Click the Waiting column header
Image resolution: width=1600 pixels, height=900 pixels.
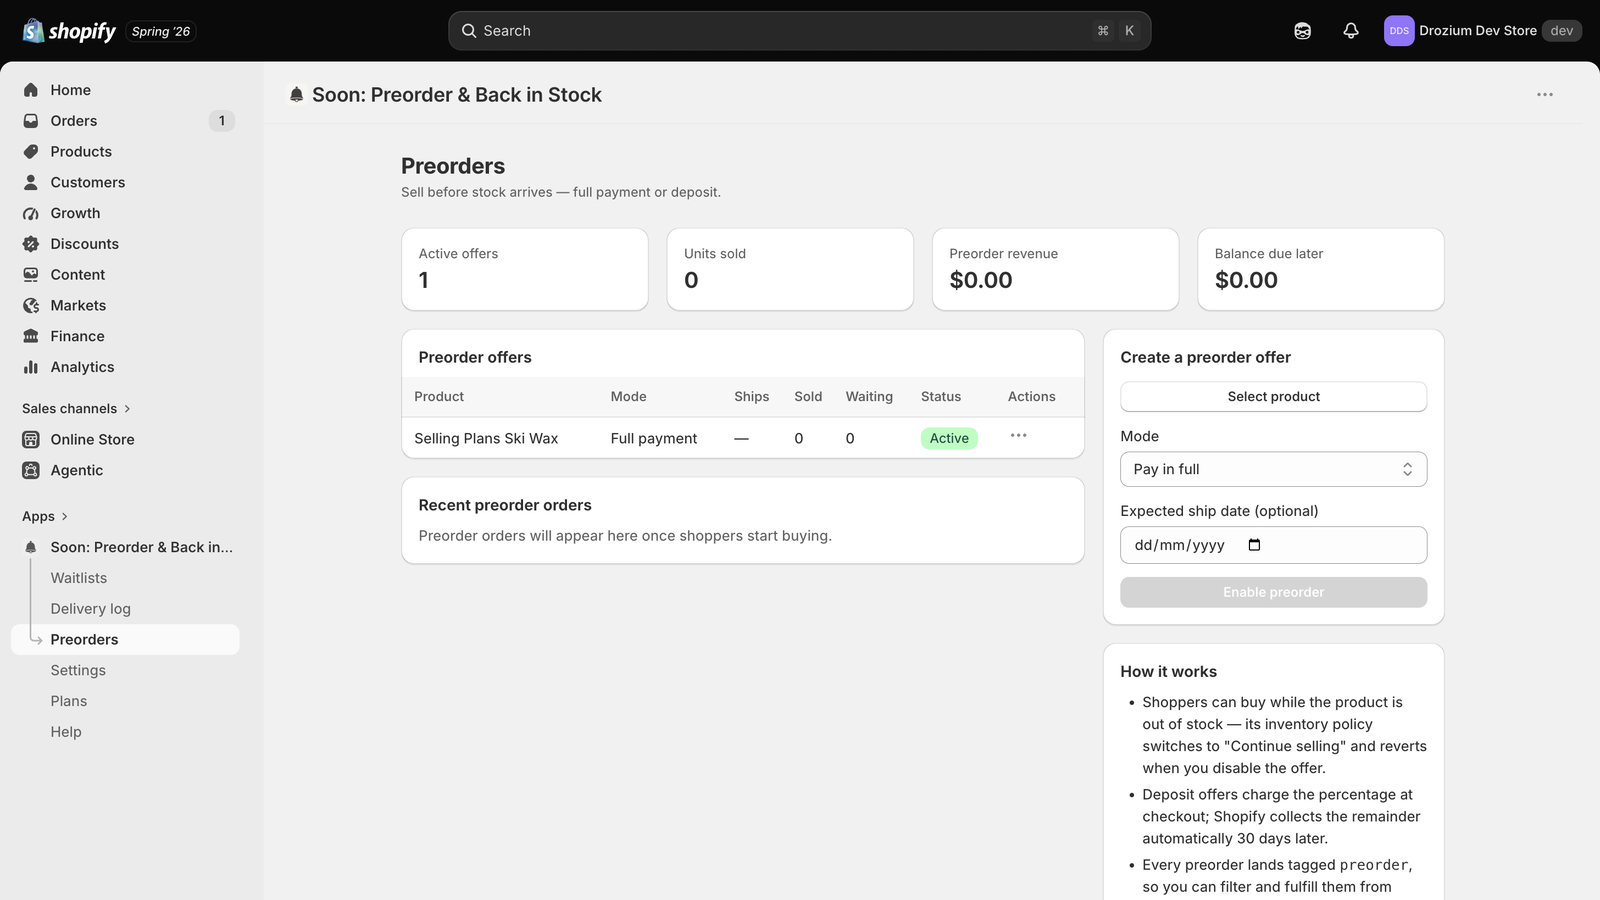(x=869, y=397)
